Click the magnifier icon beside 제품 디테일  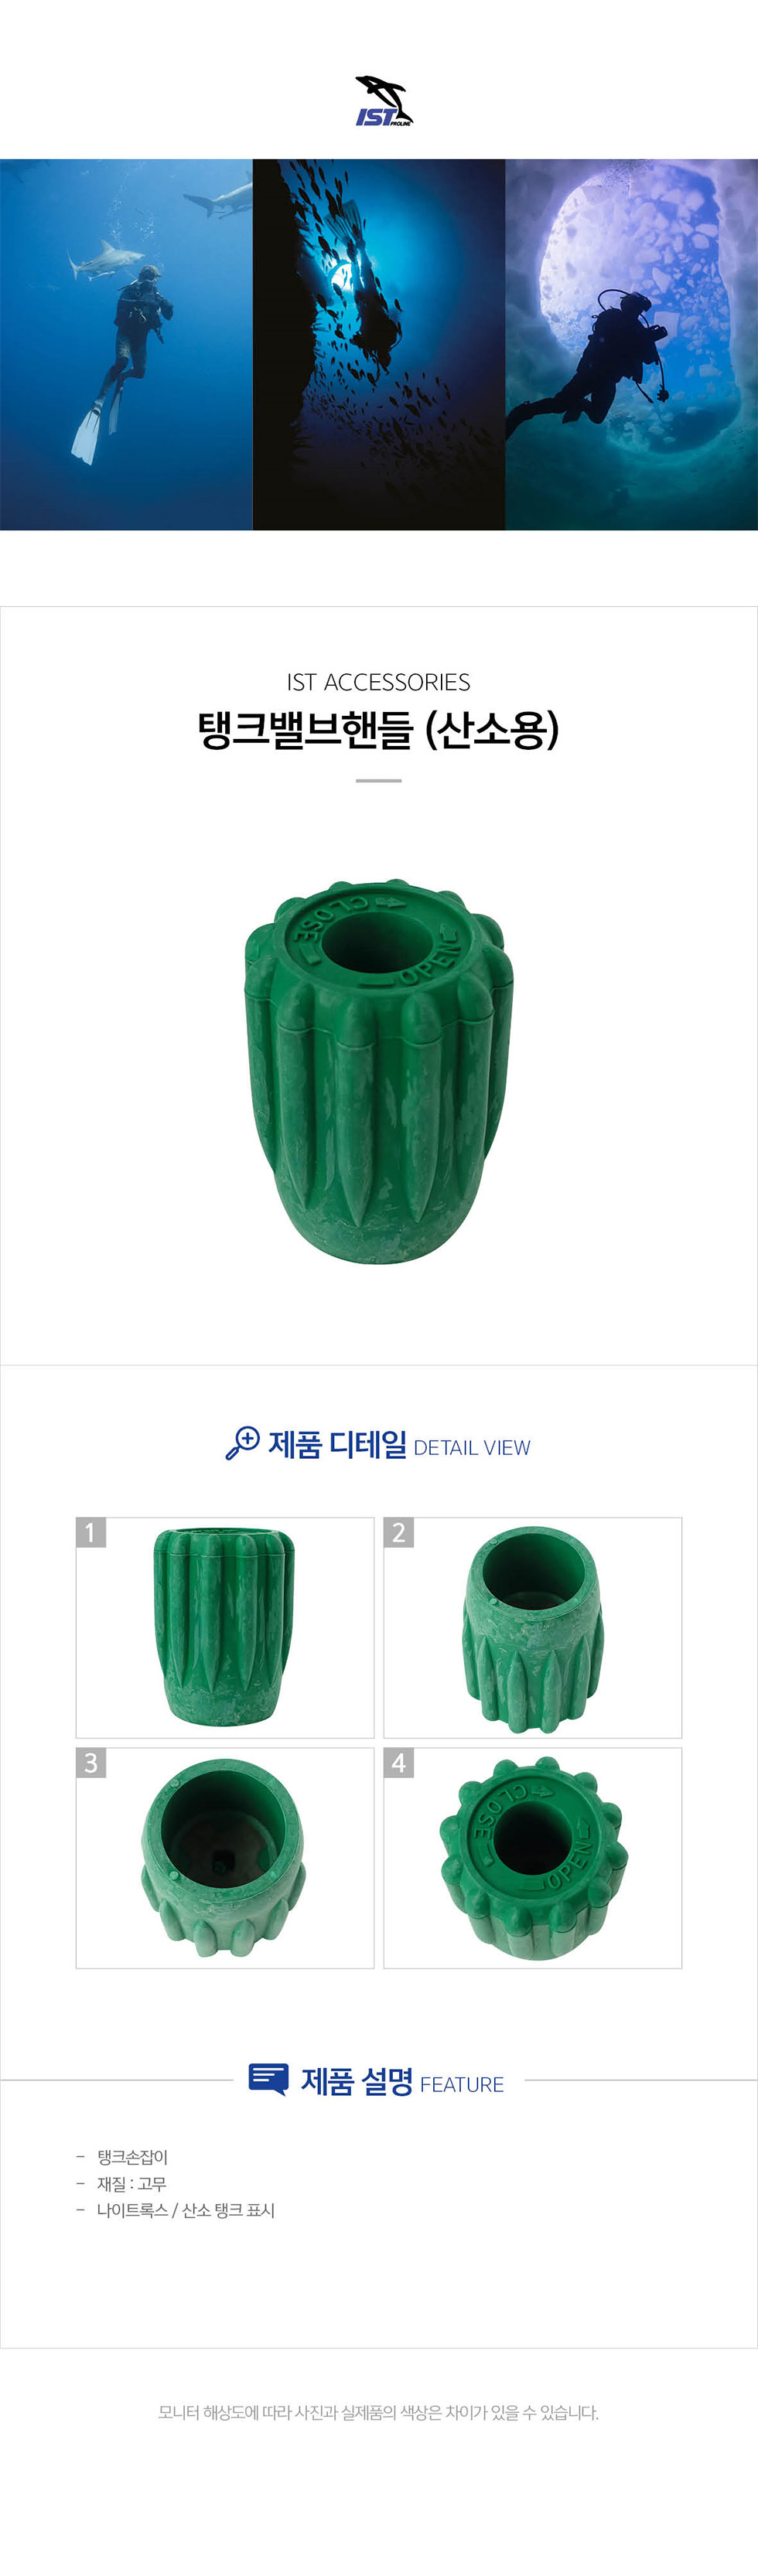coord(242,1443)
